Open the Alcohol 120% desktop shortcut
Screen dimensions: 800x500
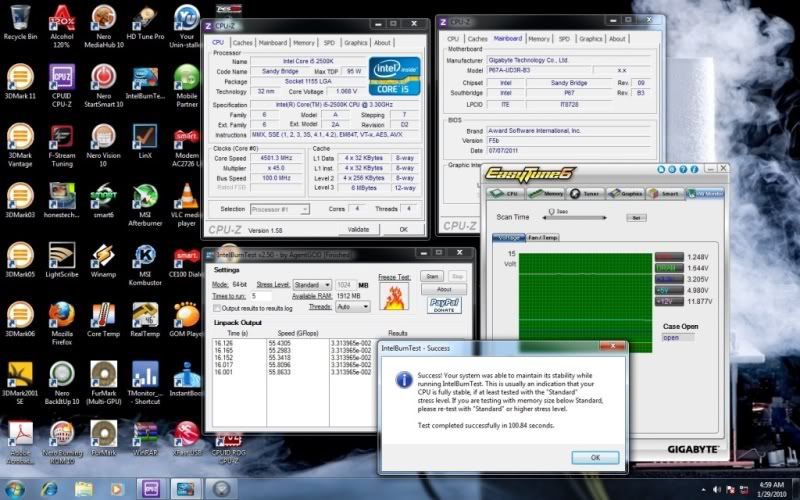[62, 26]
